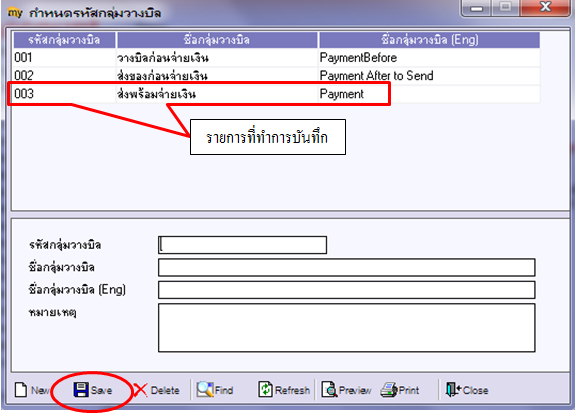576x416 pixels.
Task: Select row 003 Payment
Action: click(277, 94)
